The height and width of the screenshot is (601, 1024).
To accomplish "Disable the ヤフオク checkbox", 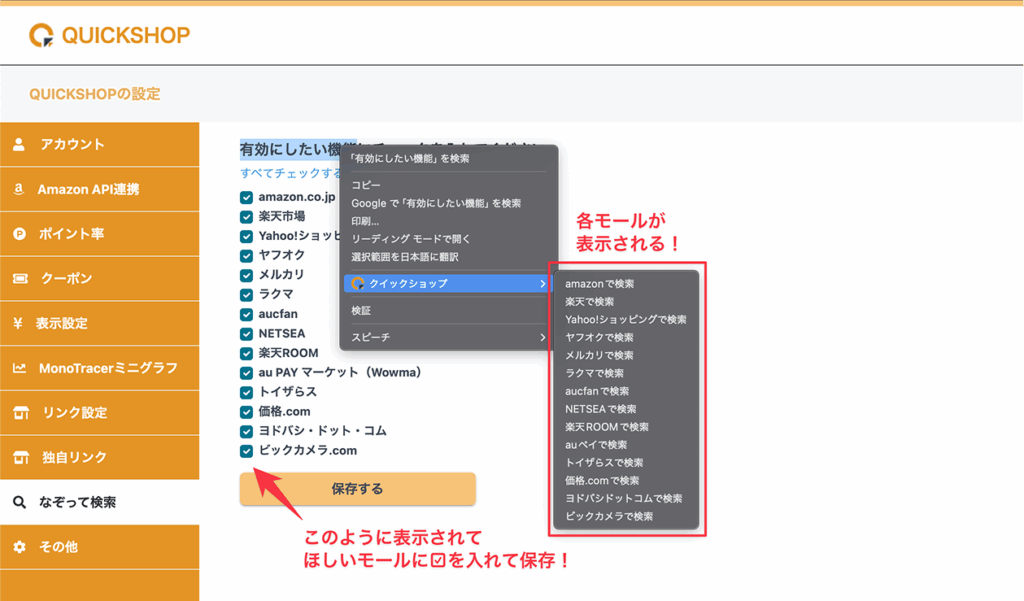I will pos(246,255).
